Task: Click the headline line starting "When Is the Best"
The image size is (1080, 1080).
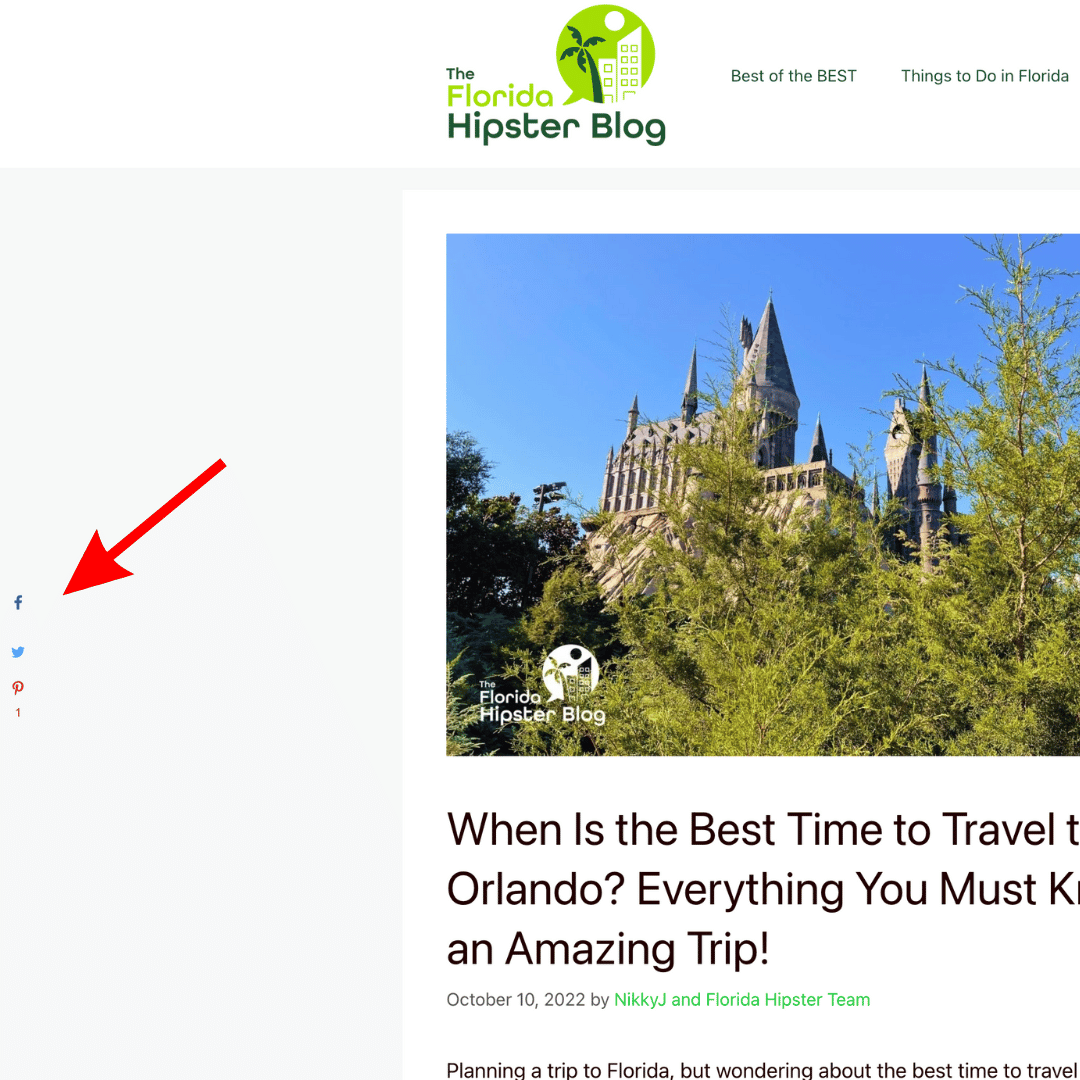Action: [x=763, y=829]
